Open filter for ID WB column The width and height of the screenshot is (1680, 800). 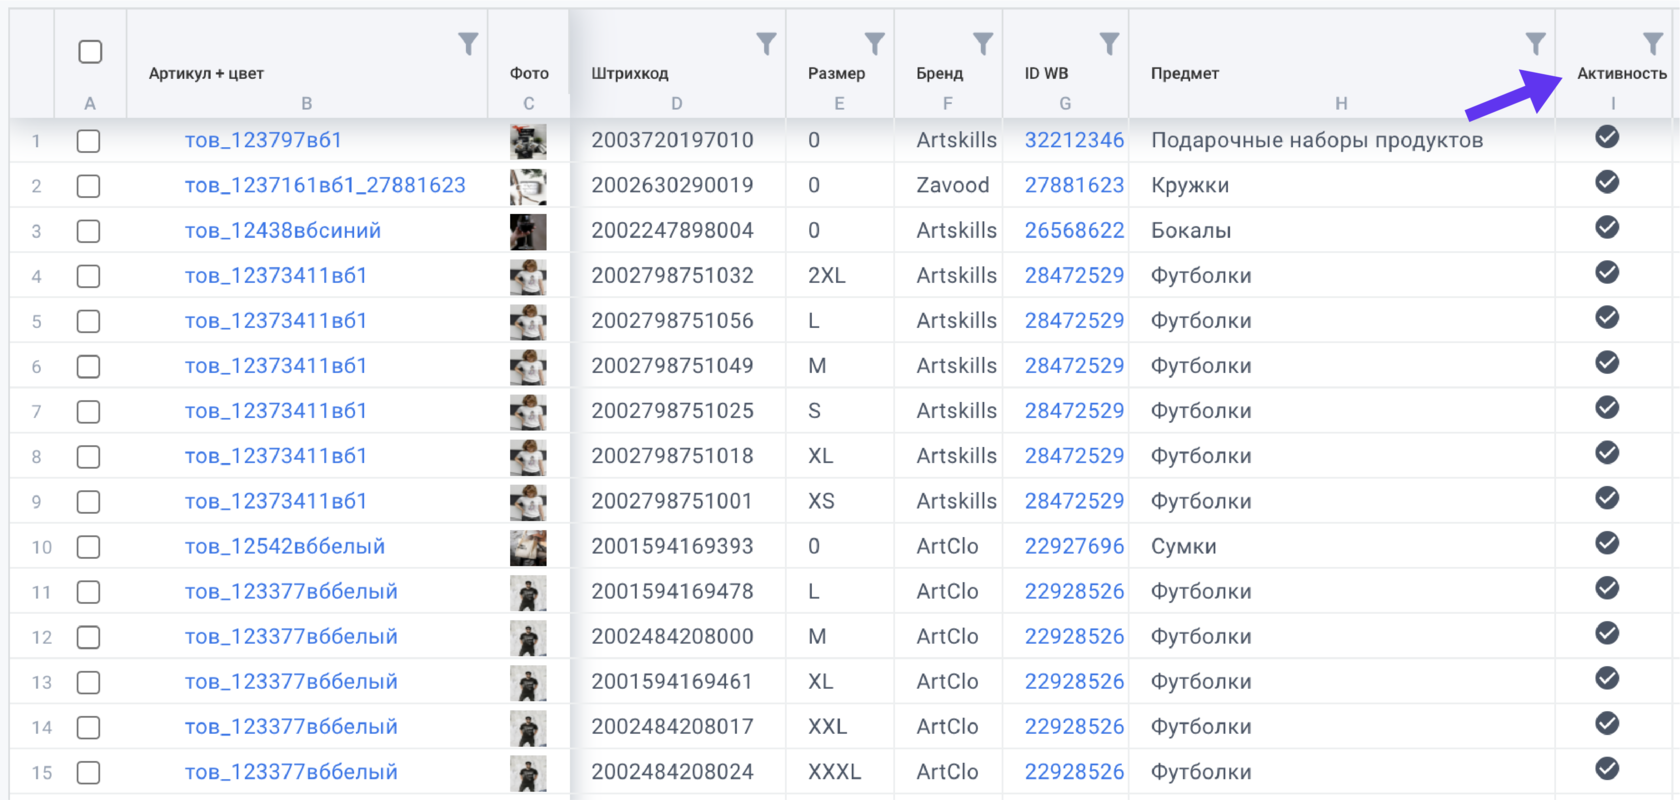(1109, 44)
